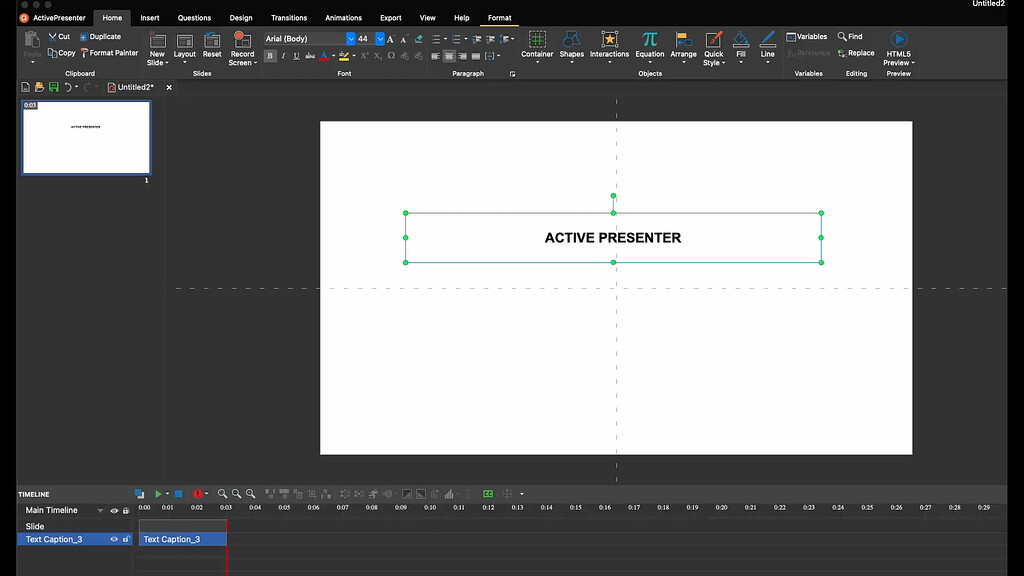Switch to the Animations tab
This screenshot has height=576, width=1024.
coord(343,18)
